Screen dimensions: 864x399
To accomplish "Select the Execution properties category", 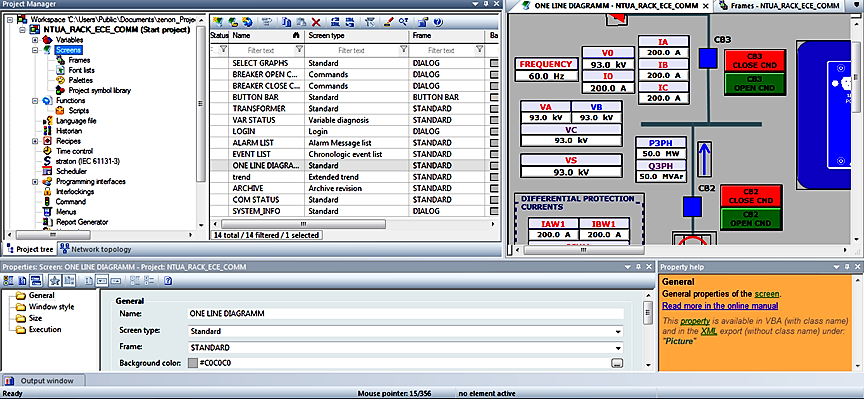I will tap(45, 330).
